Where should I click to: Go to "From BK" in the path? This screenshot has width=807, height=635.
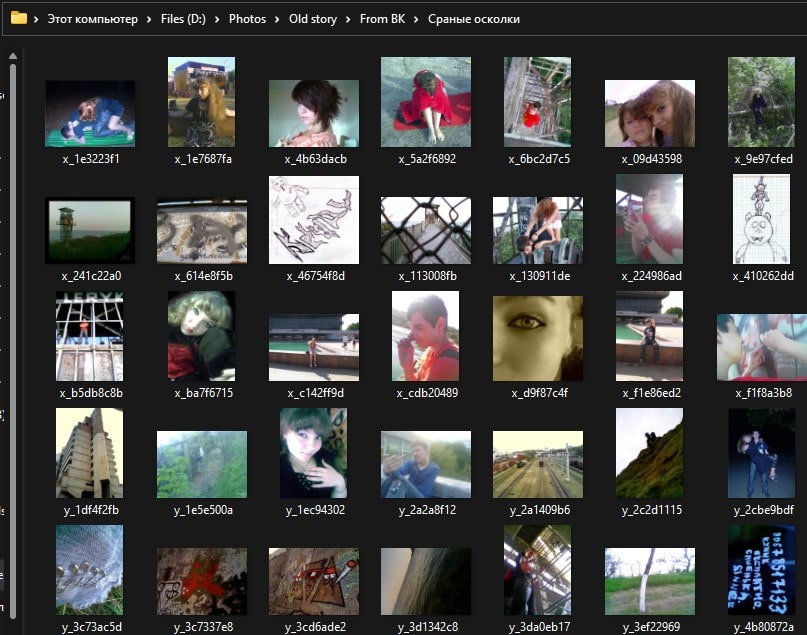383,19
